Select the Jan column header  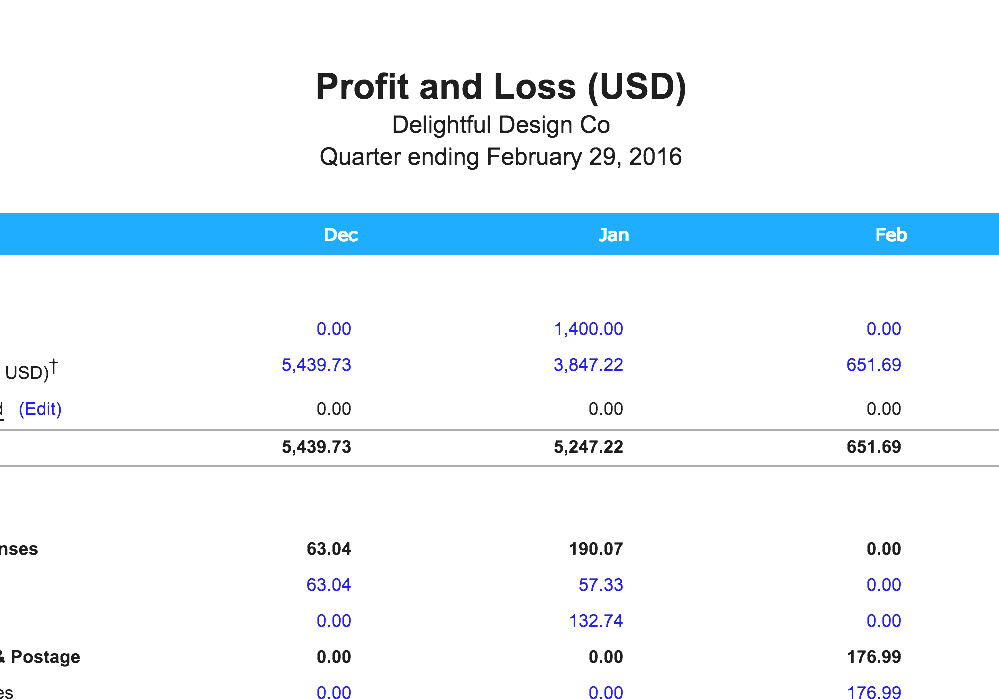pos(614,234)
